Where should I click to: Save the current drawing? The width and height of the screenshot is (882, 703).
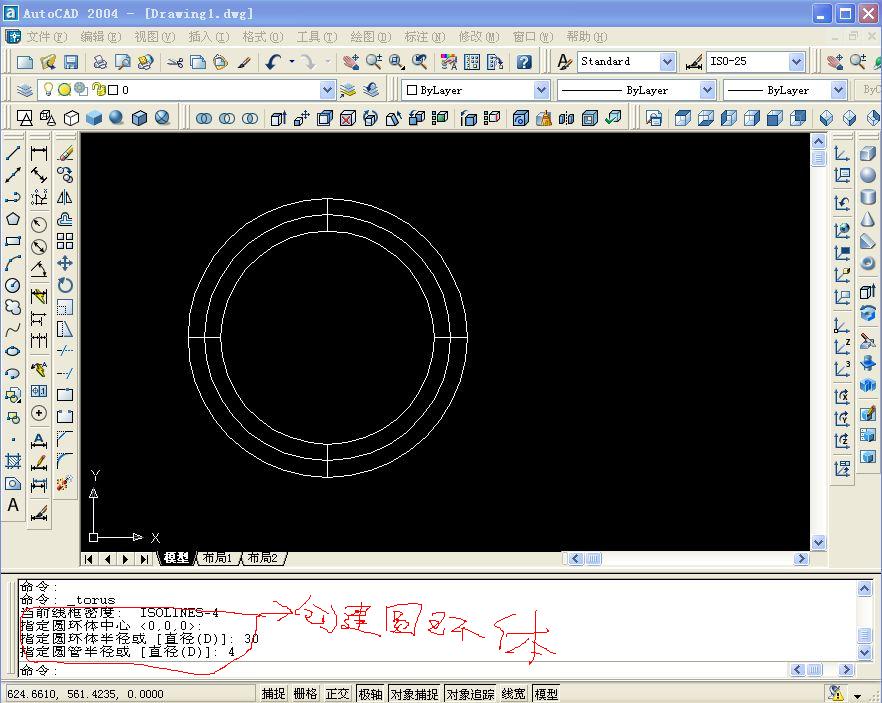[x=71, y=61]
